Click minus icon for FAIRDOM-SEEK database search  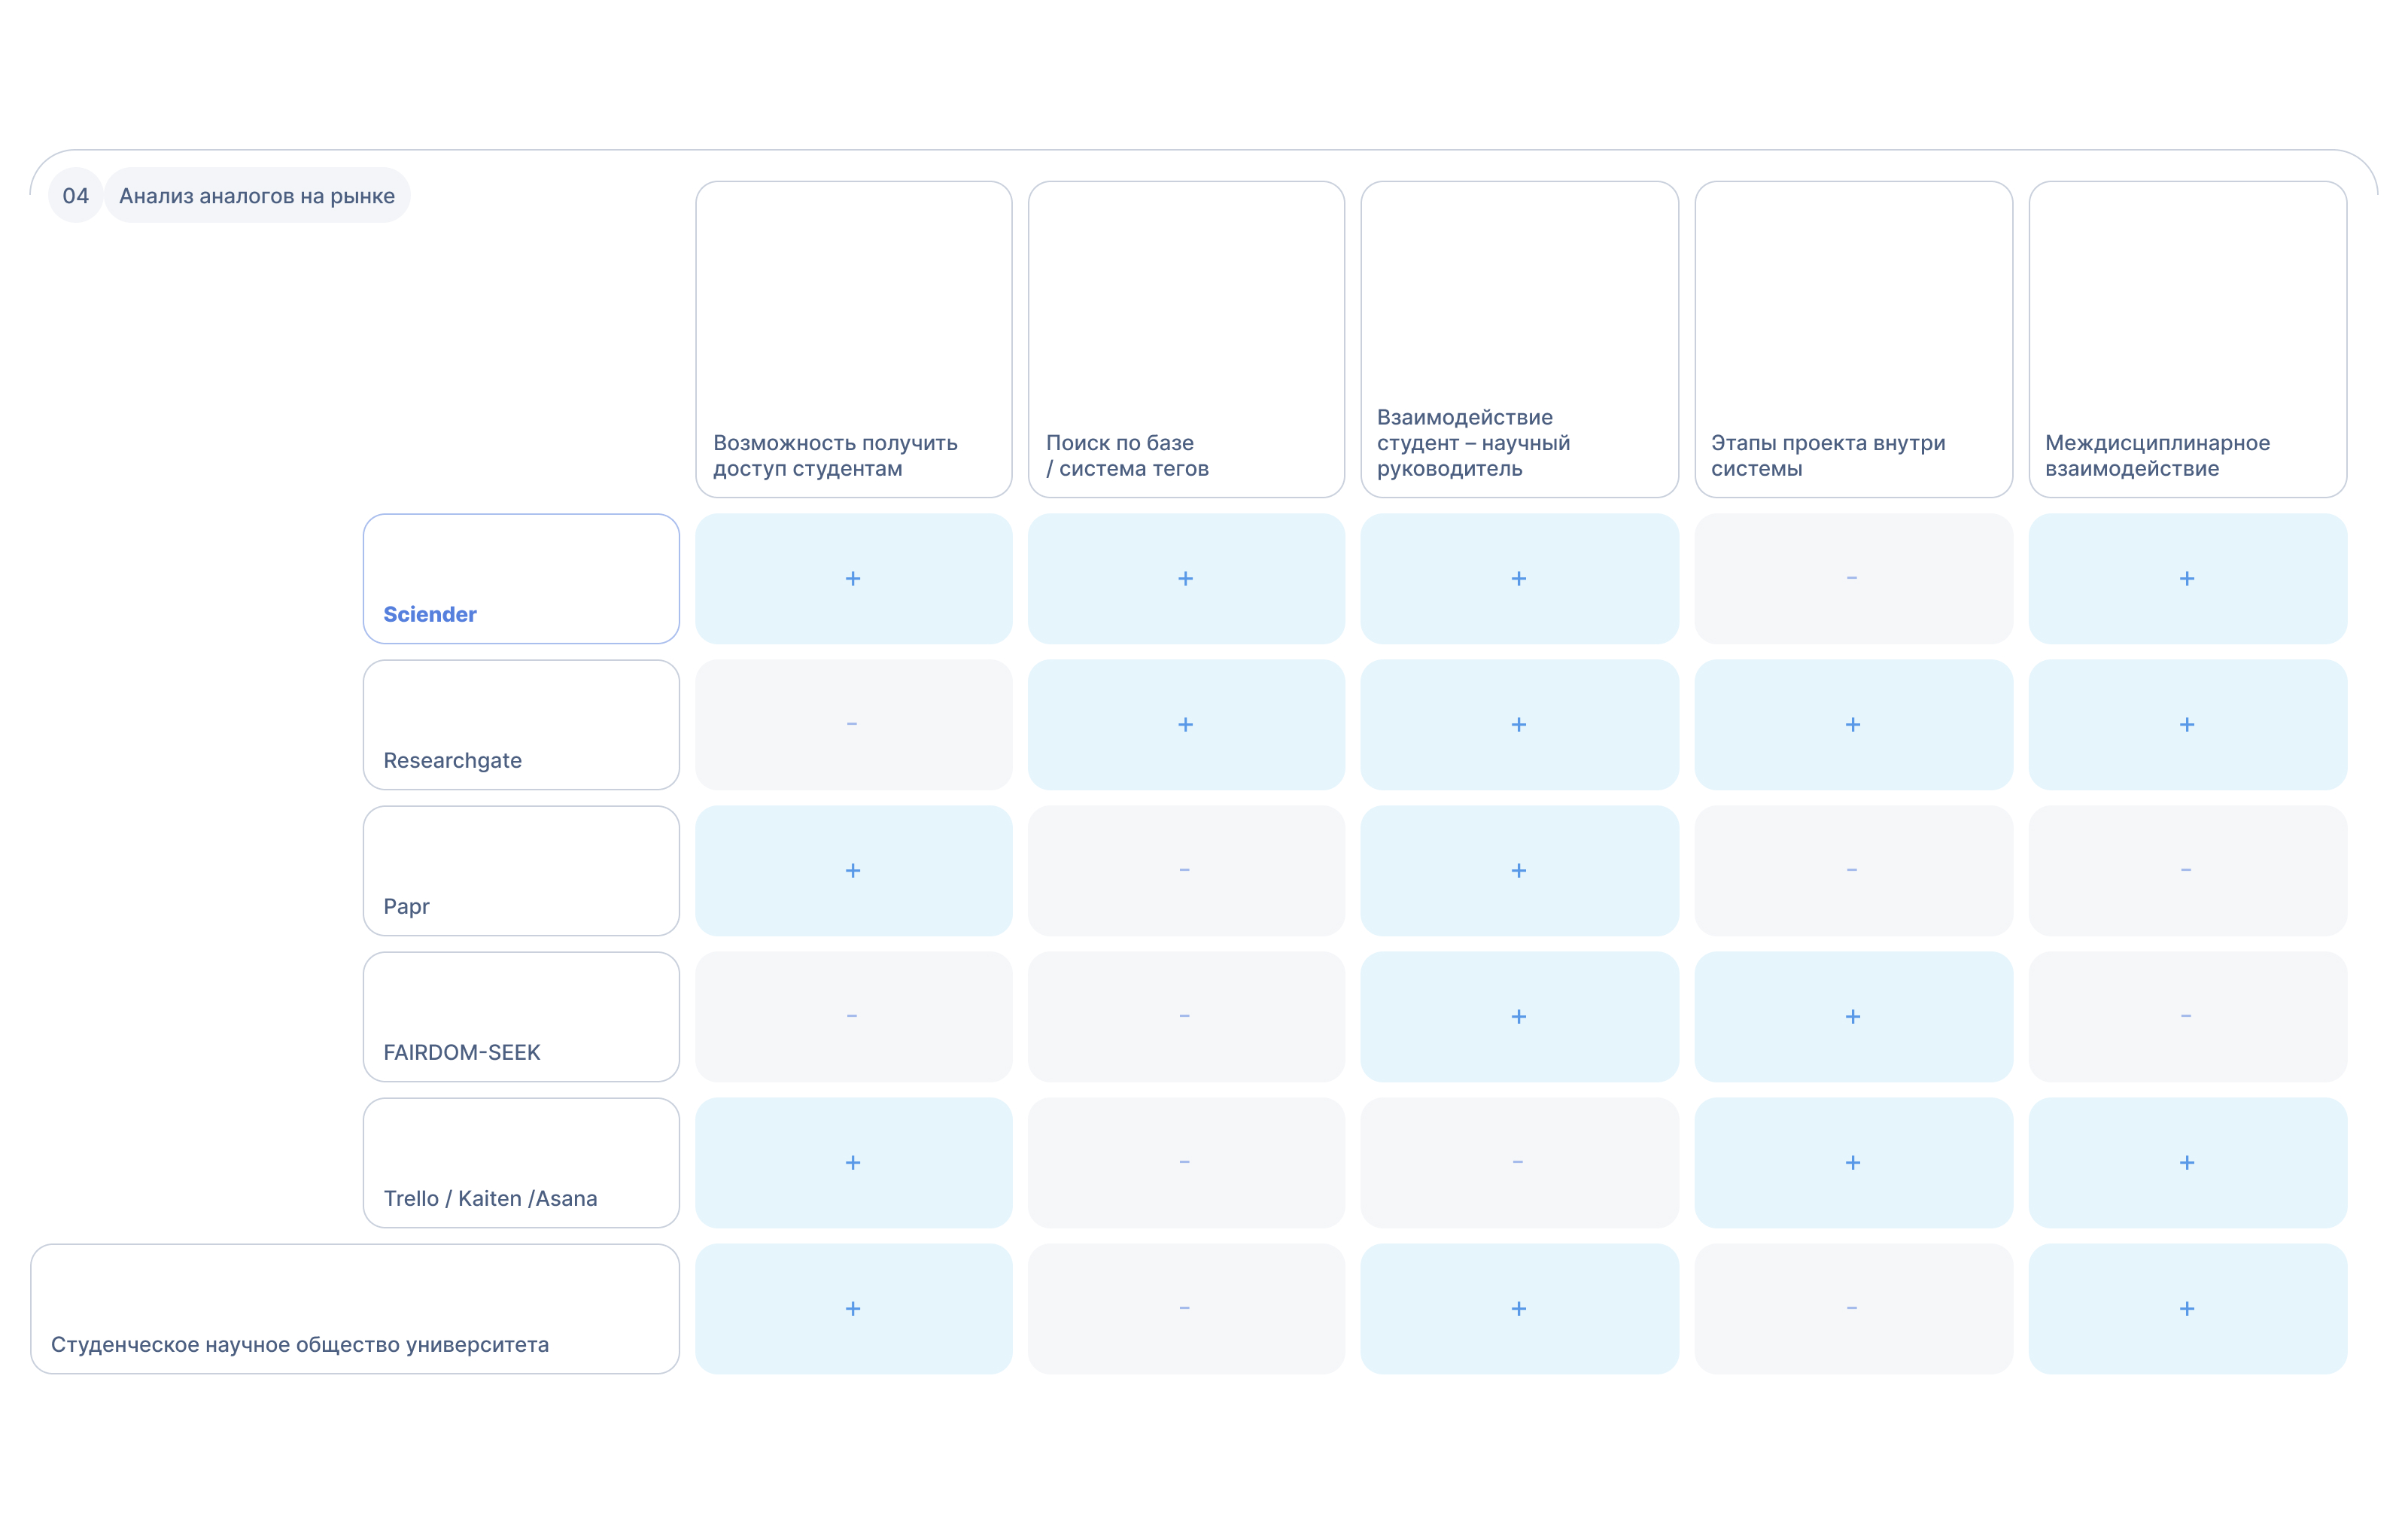(x=1184, y=1016)
